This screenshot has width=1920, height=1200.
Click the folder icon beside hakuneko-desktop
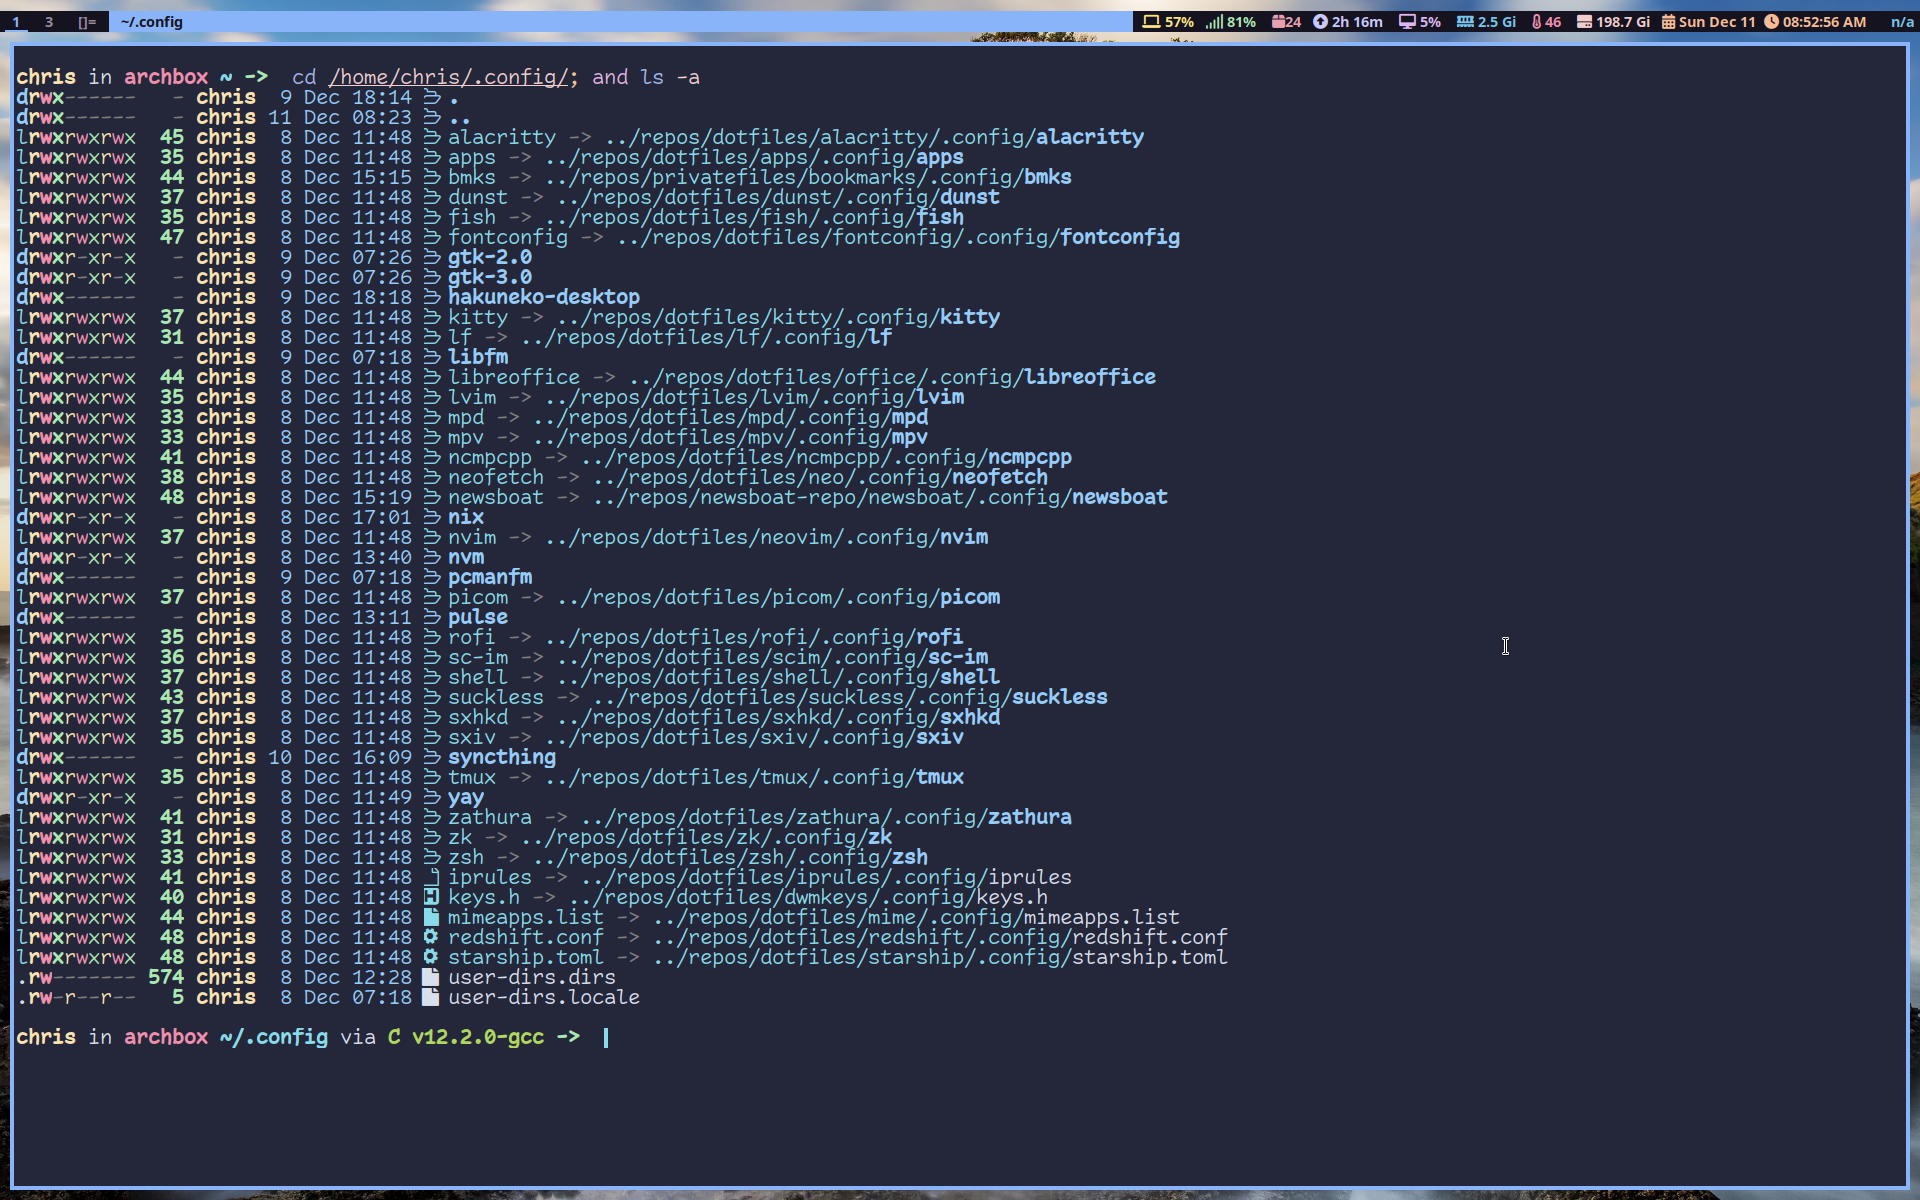[432, 297]
